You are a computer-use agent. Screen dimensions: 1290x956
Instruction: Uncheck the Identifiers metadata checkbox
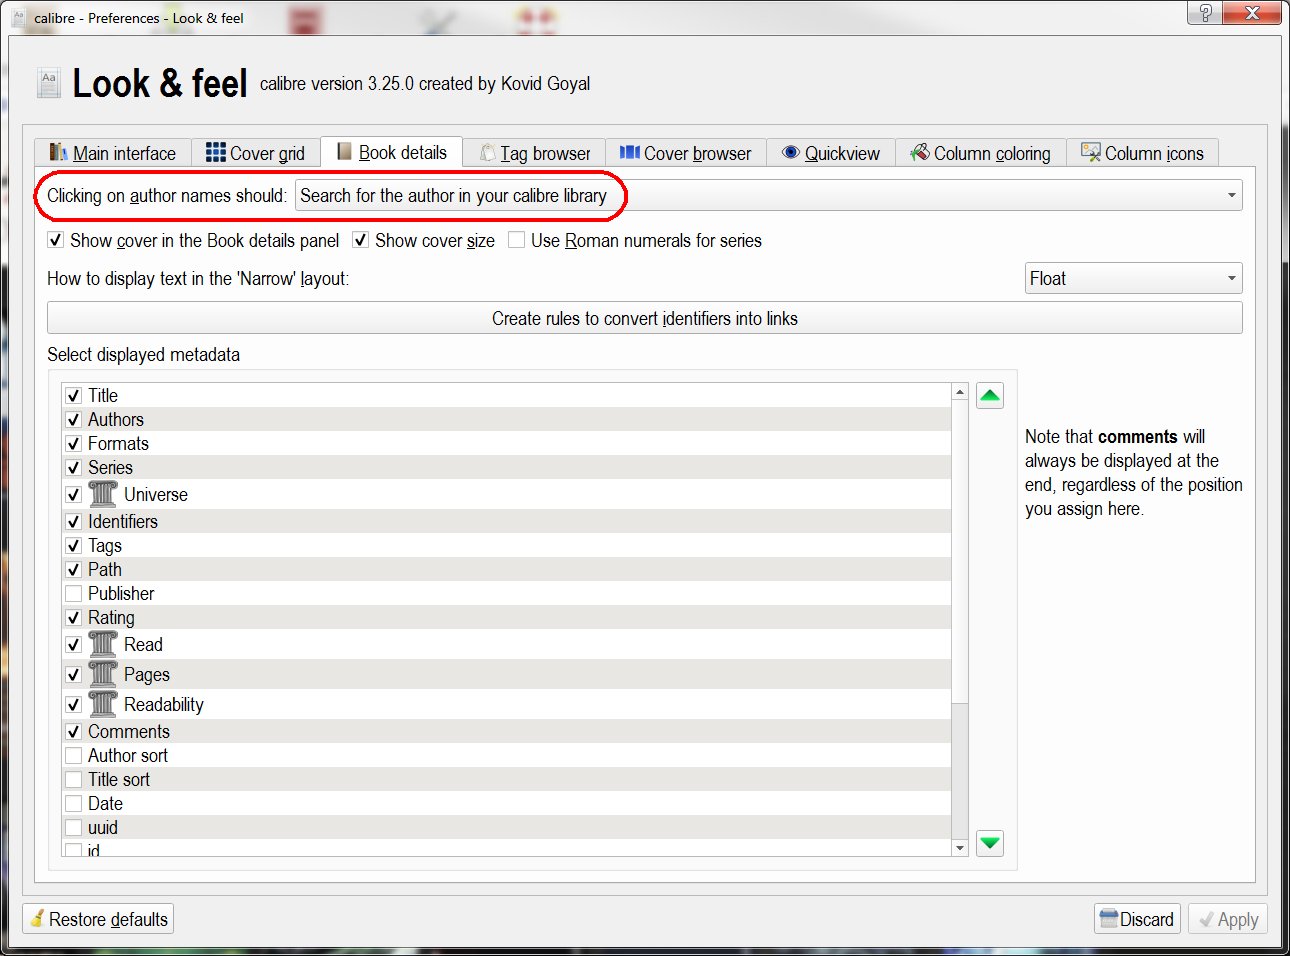[x=74, y=521]
